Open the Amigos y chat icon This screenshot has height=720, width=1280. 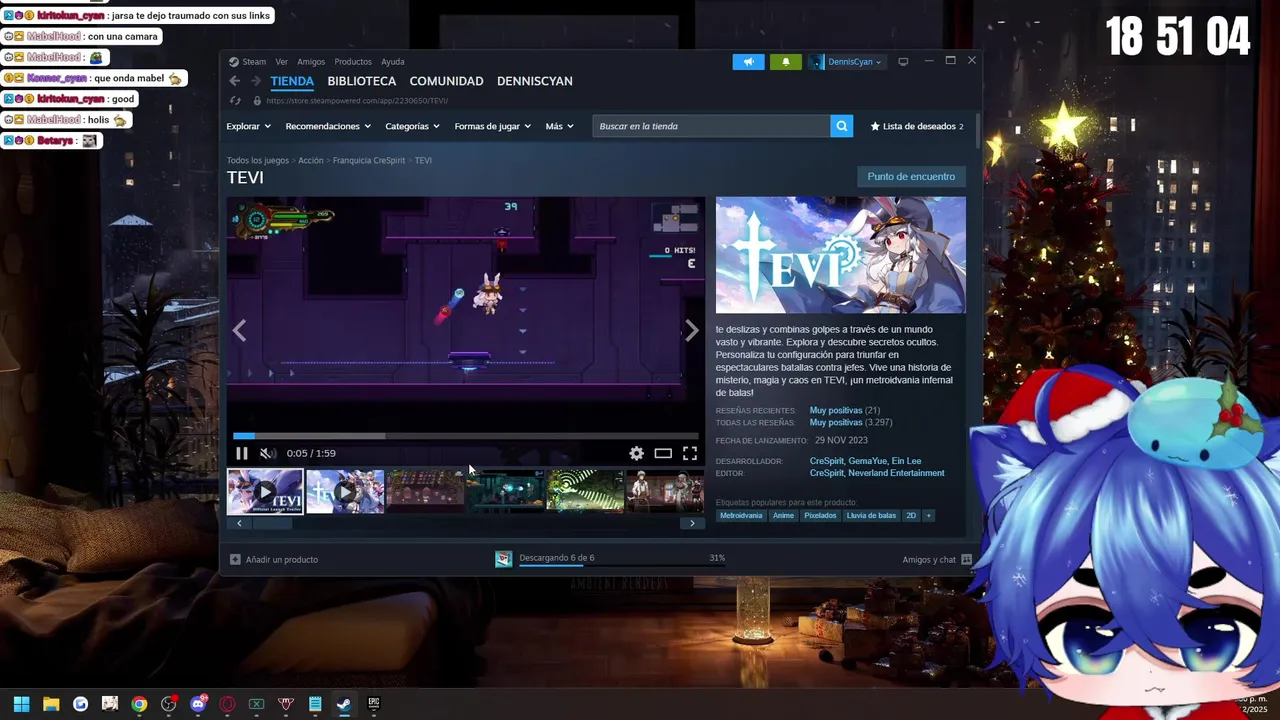point(966,559)
